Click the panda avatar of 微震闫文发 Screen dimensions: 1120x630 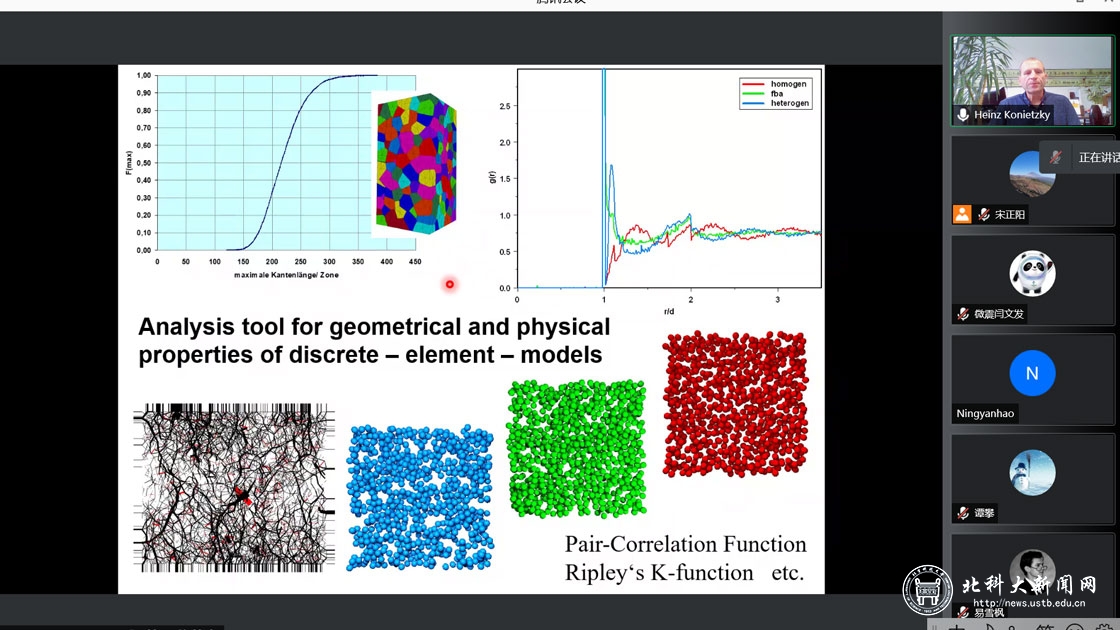click(1032, 273)
